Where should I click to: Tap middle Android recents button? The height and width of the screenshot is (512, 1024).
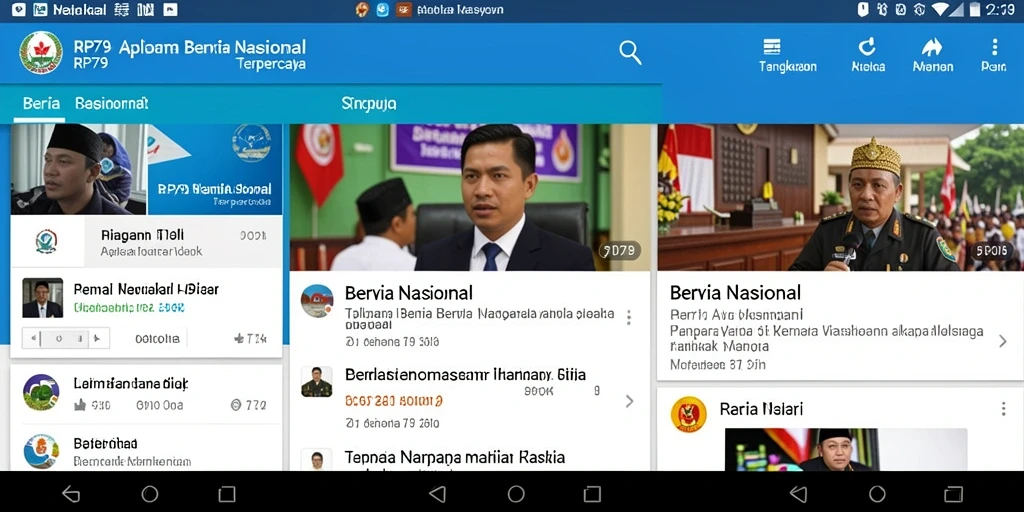click(592, 494)
